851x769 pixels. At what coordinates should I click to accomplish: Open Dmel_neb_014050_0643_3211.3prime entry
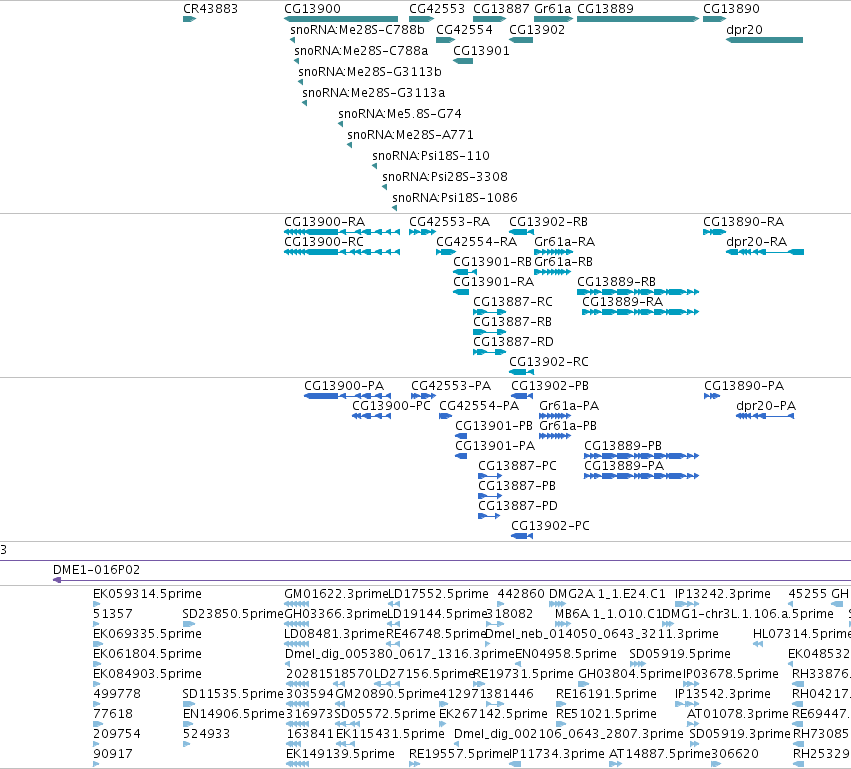pos(601,634)
